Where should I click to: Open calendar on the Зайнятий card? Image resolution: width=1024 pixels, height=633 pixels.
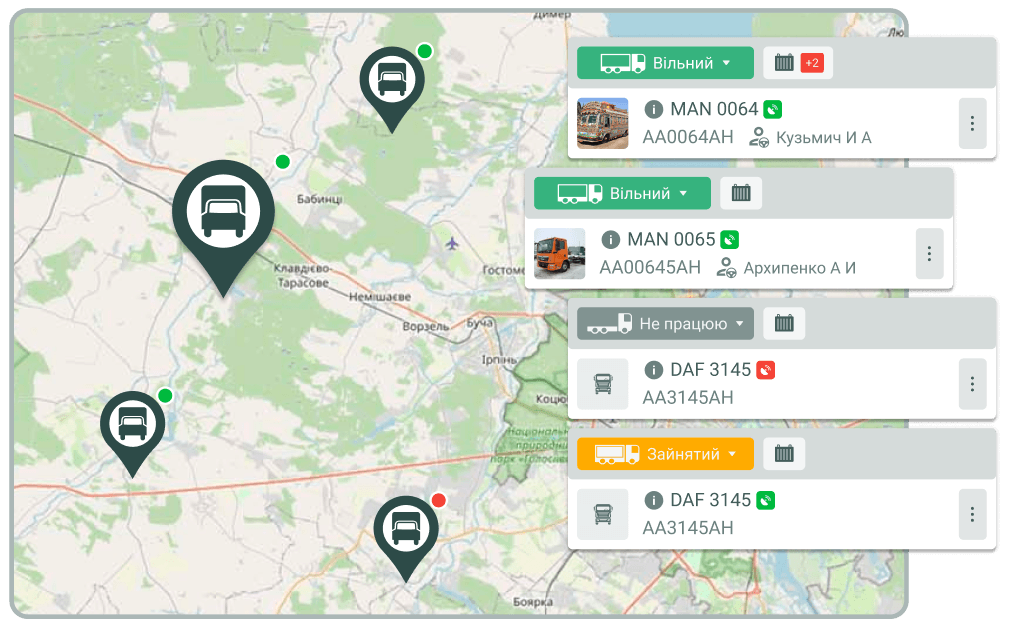(x=784, y=454)
